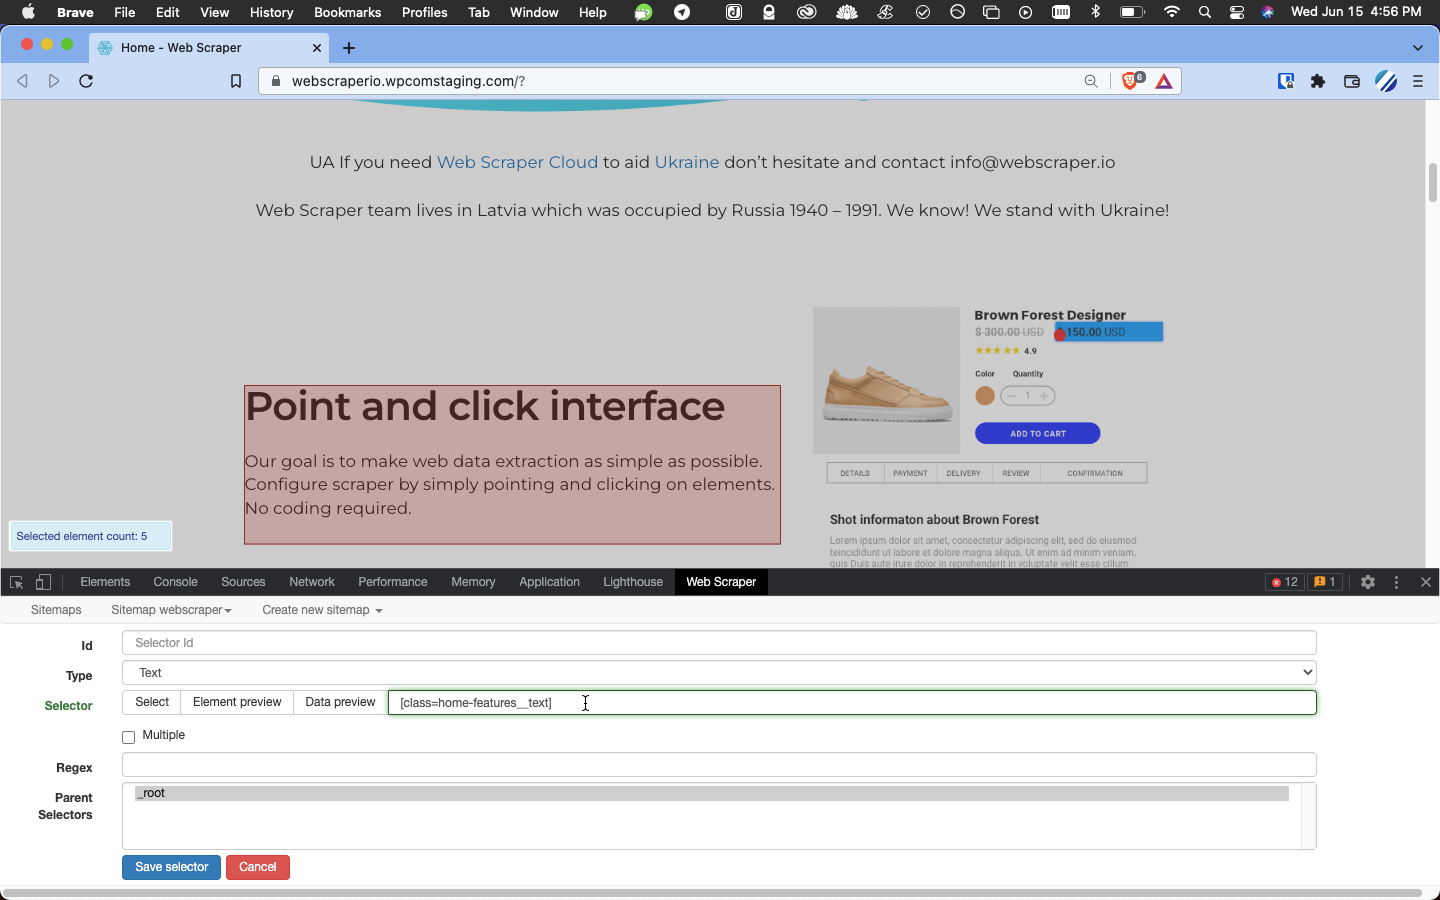This screenshot has width=1440, height=900.
Task: Toggle the device toolbar icon
Action: [x=43, y=582]
